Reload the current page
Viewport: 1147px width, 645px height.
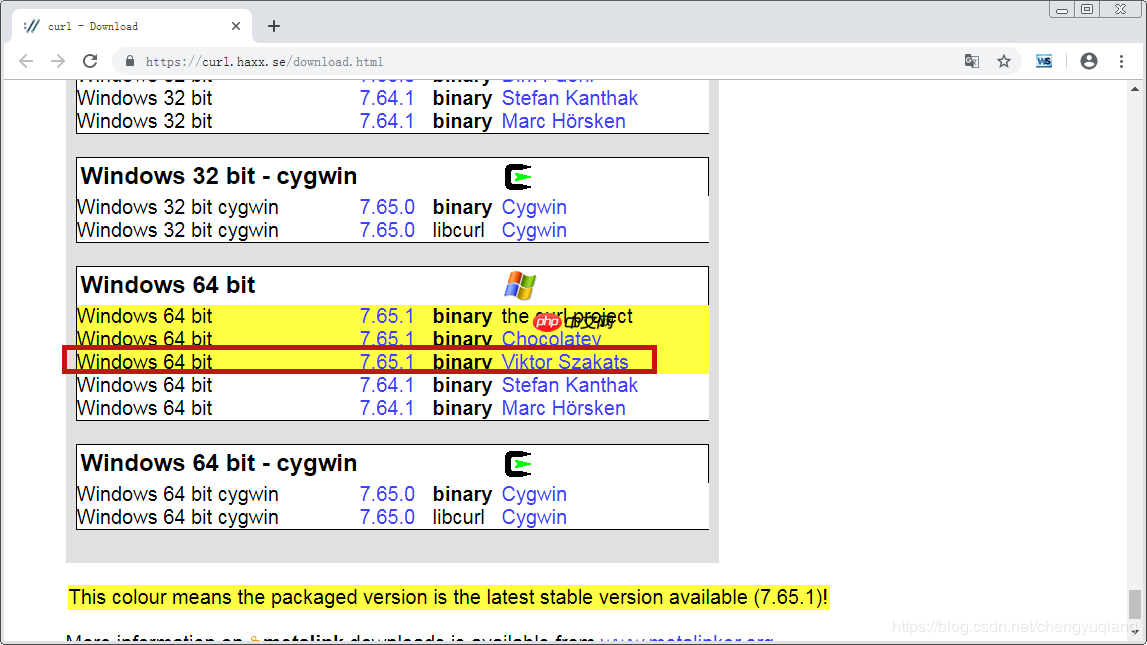[90, 61]
